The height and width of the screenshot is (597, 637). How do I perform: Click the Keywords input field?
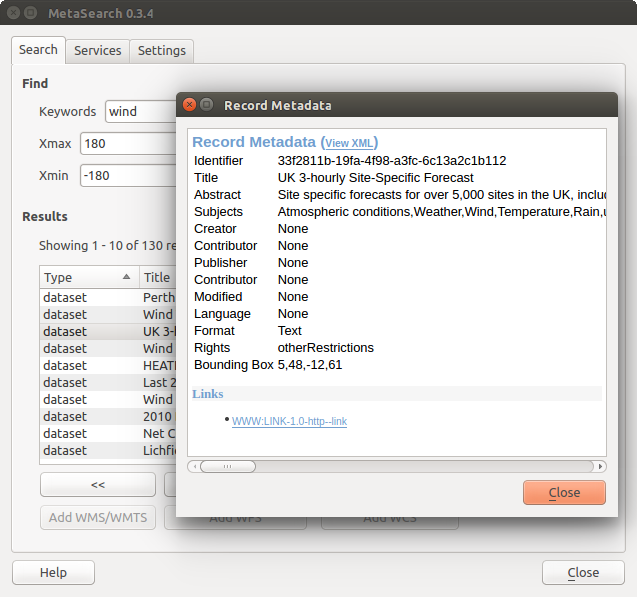coord(140,112)
